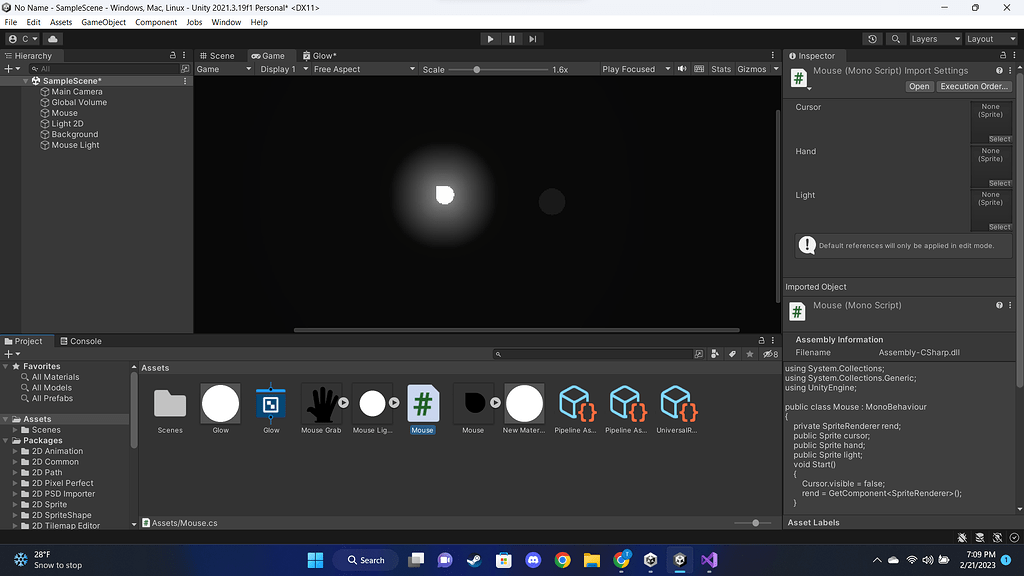Toggle the Stats overlay in Game view

click(721, 69)
